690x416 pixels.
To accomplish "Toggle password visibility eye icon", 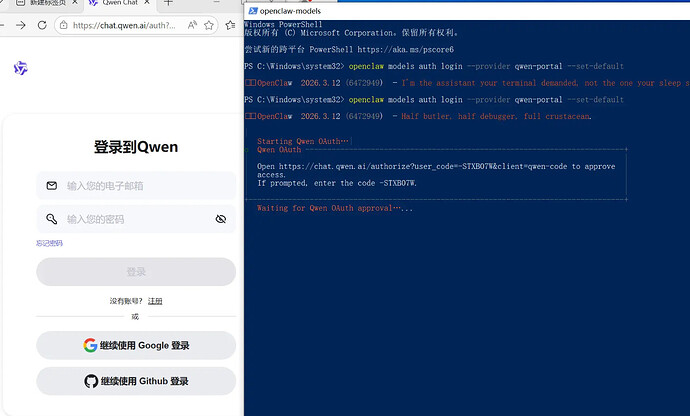I will click(221, 219).
